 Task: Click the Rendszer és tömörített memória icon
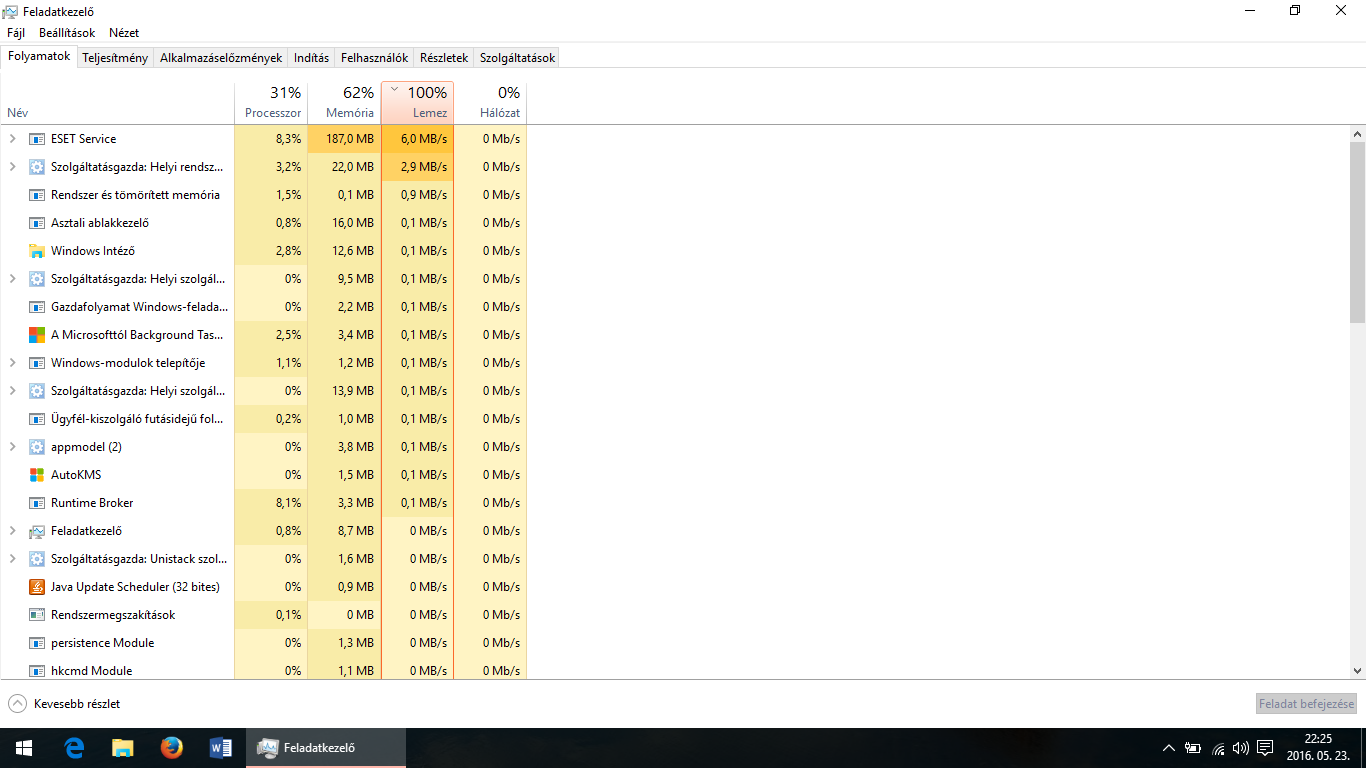(x=37, y=195)
